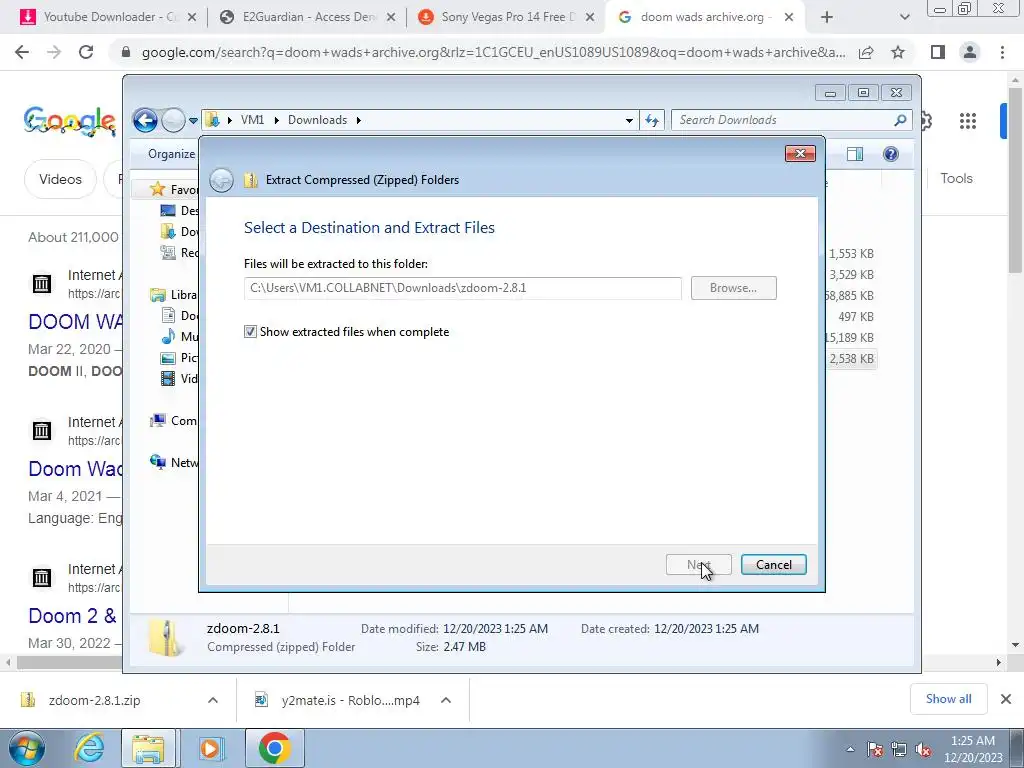Image resolution: width=1024 pixels, height=768 pixels.
Task: Toggle Show extracted files when complete checkbox
Action: pos(250,332)
